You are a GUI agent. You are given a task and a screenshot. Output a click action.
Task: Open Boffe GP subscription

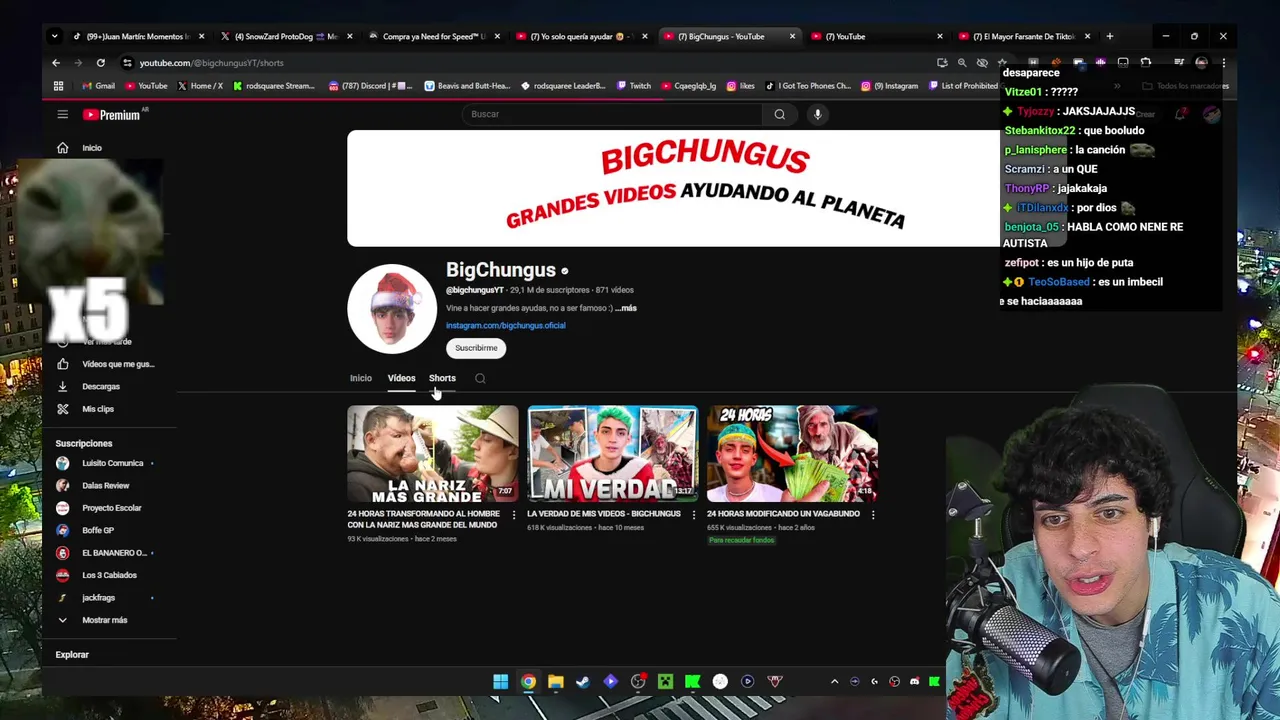(x=98, y=530)
